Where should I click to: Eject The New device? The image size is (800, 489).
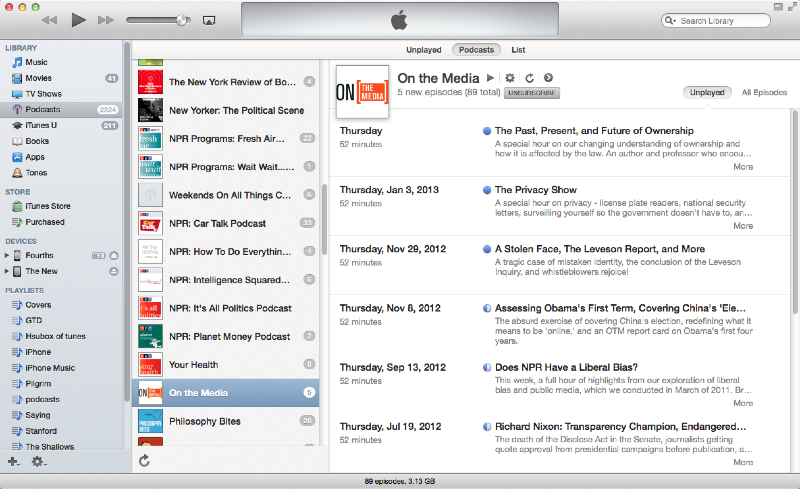pyautogui.click(x=114, y=271)
